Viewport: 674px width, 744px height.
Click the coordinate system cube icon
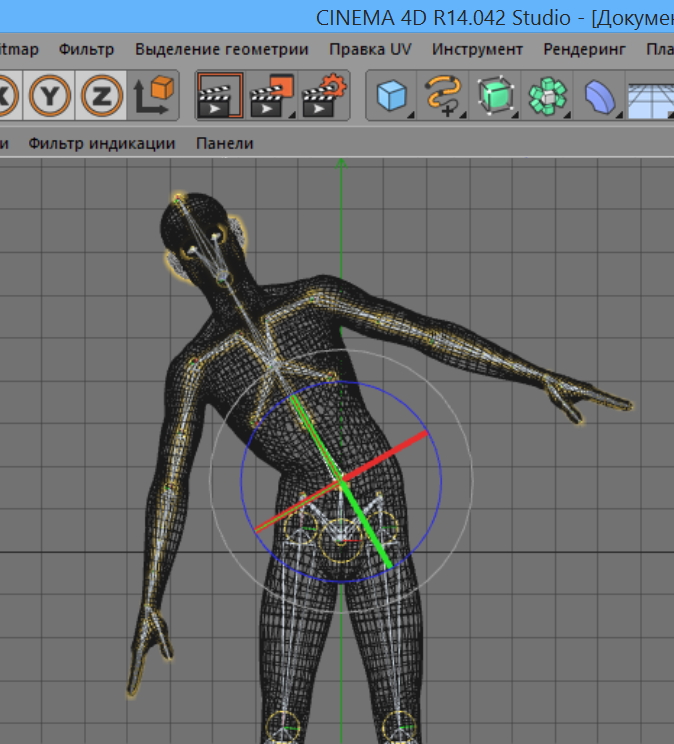click(x=153, y=96)
